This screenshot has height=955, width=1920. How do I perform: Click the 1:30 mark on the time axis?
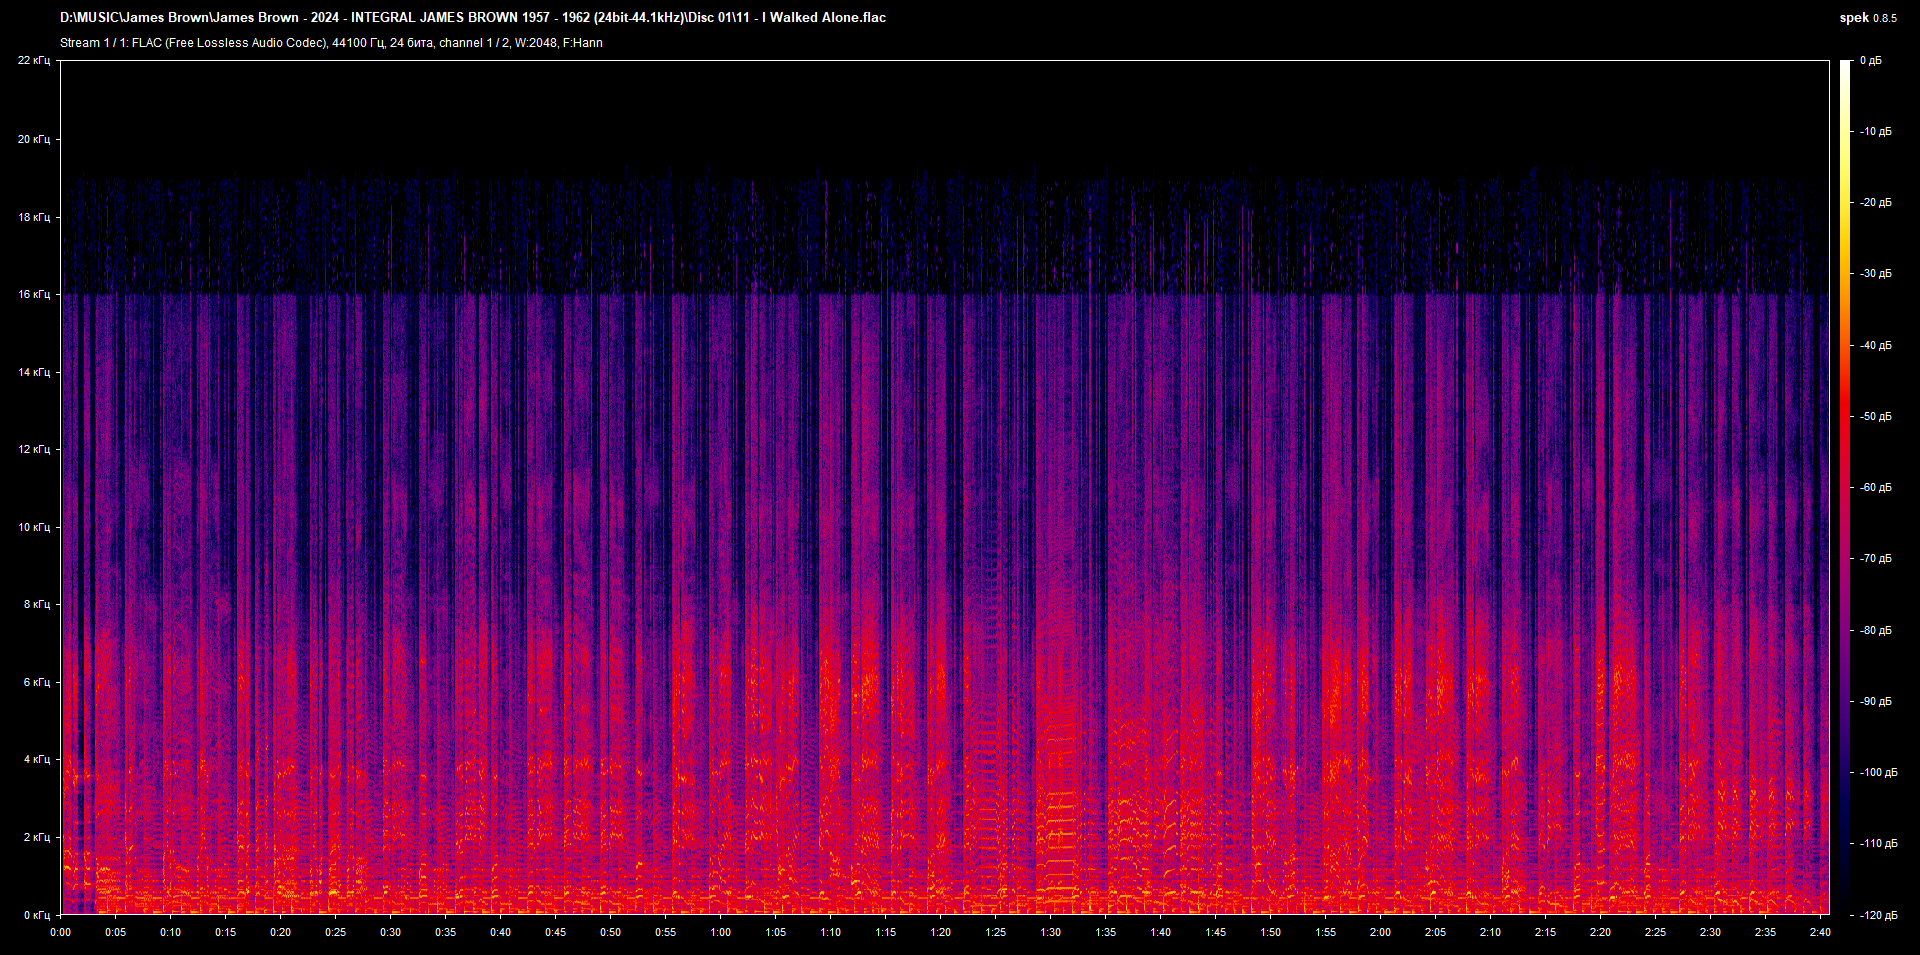(1050, 932)
